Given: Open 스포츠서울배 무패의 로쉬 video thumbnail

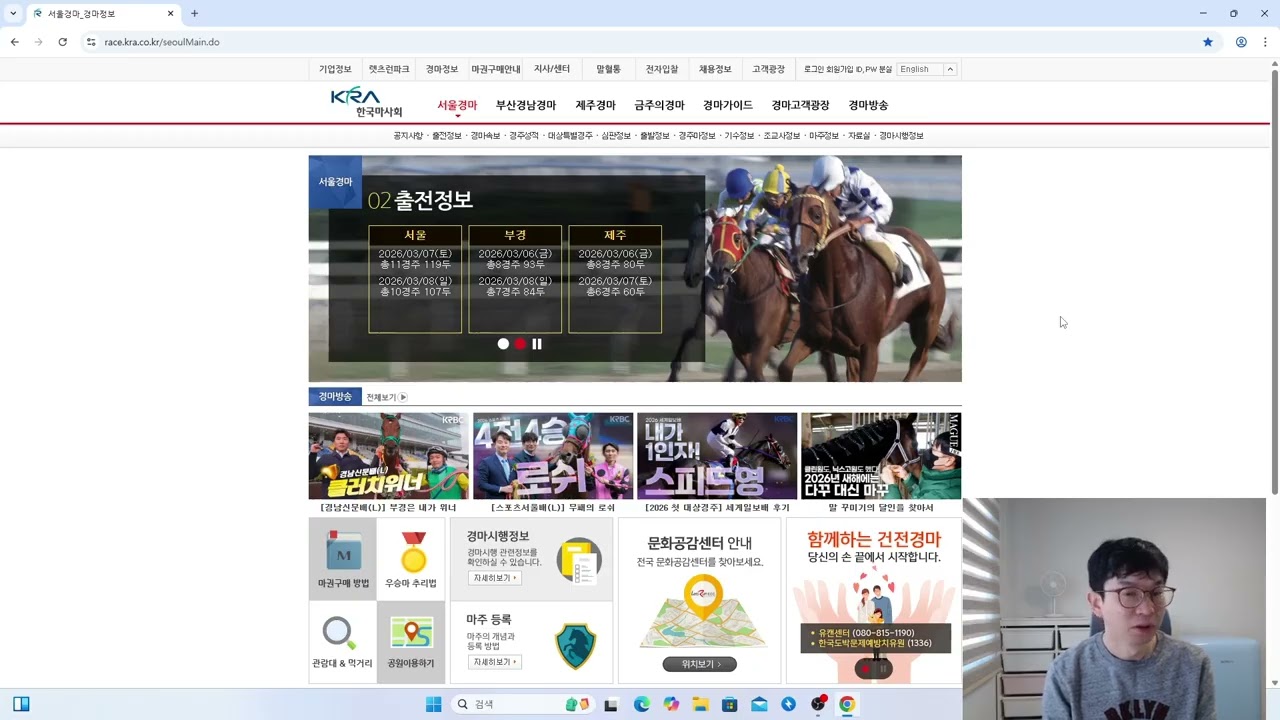Looking at the screenshot, I should tap(553, 456).
